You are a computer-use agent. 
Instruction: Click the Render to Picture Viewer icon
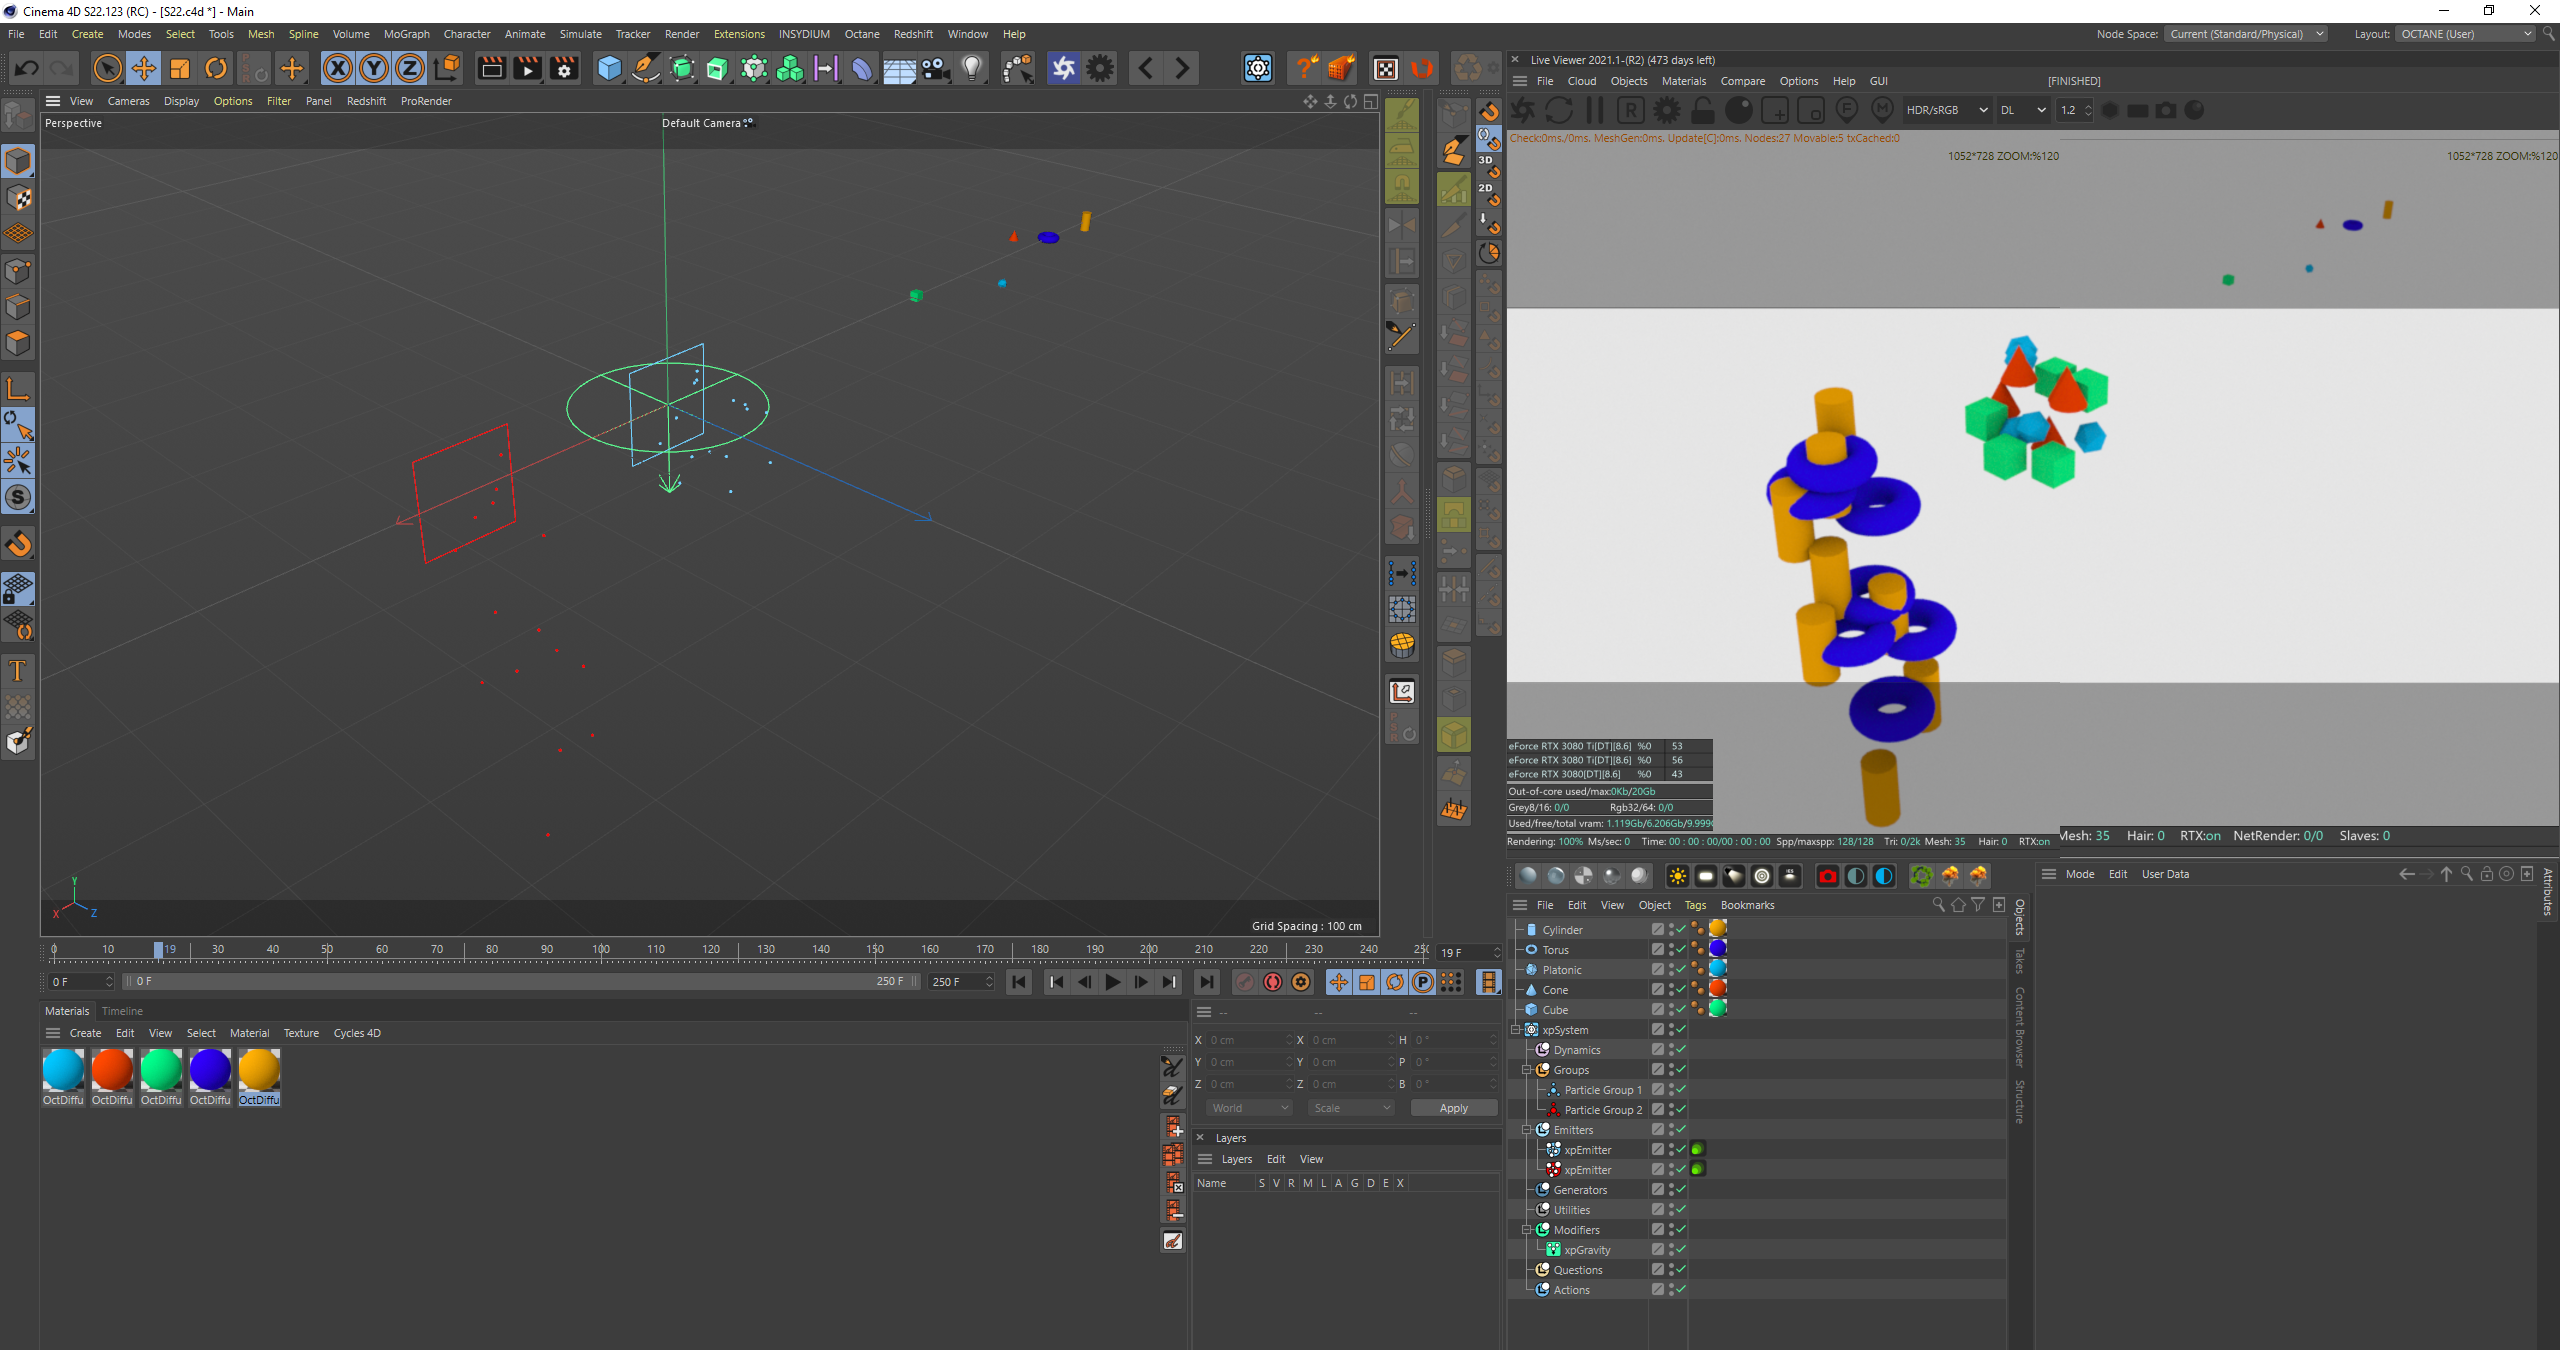click(x=527, y=68)
